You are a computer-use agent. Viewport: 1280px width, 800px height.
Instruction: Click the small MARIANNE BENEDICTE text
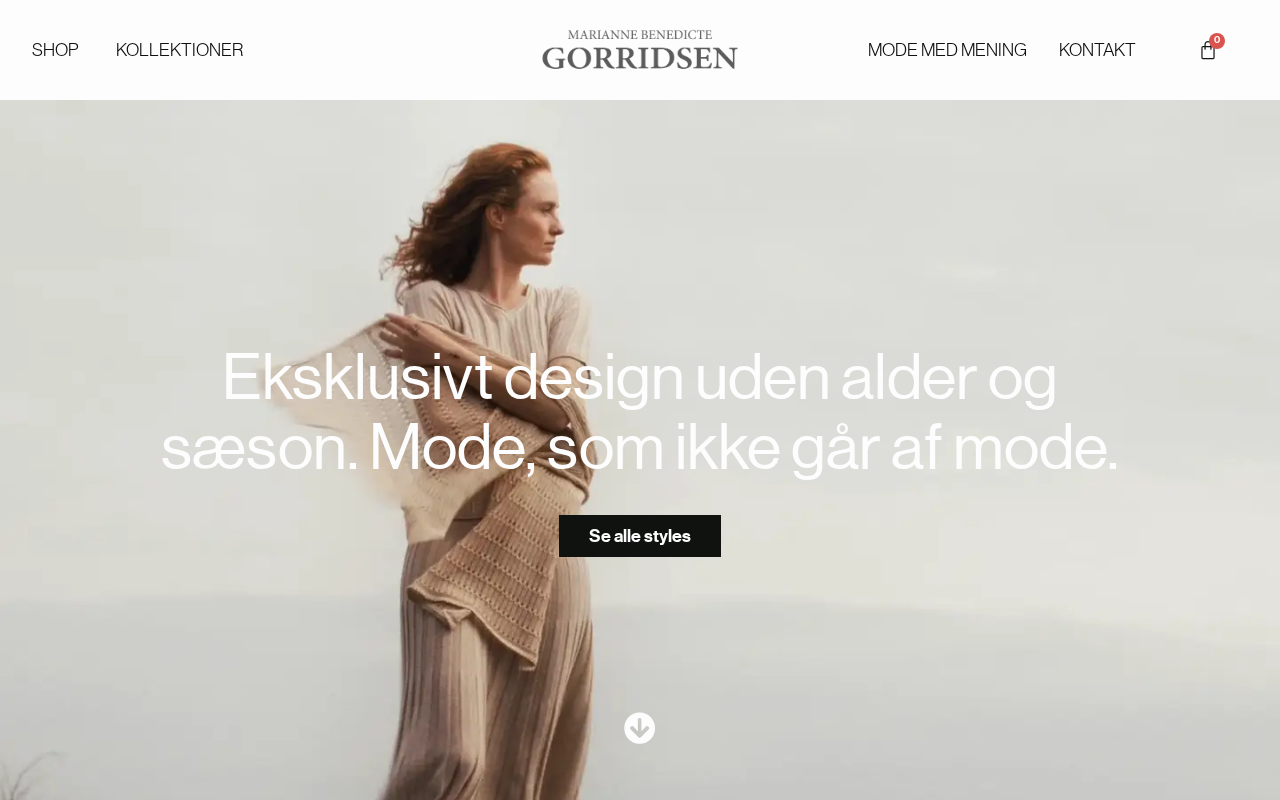pyautogui.click(x=640, y=35)
